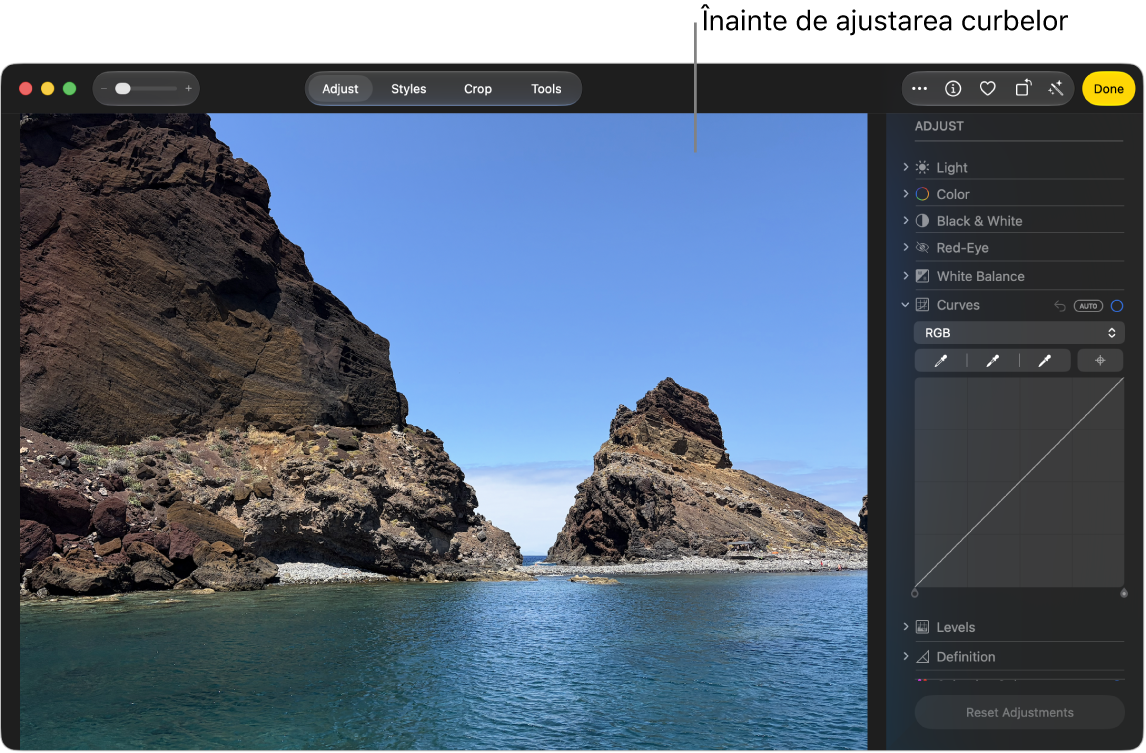
Task: Open the photo Info panel icon
Action: (952, 88)
